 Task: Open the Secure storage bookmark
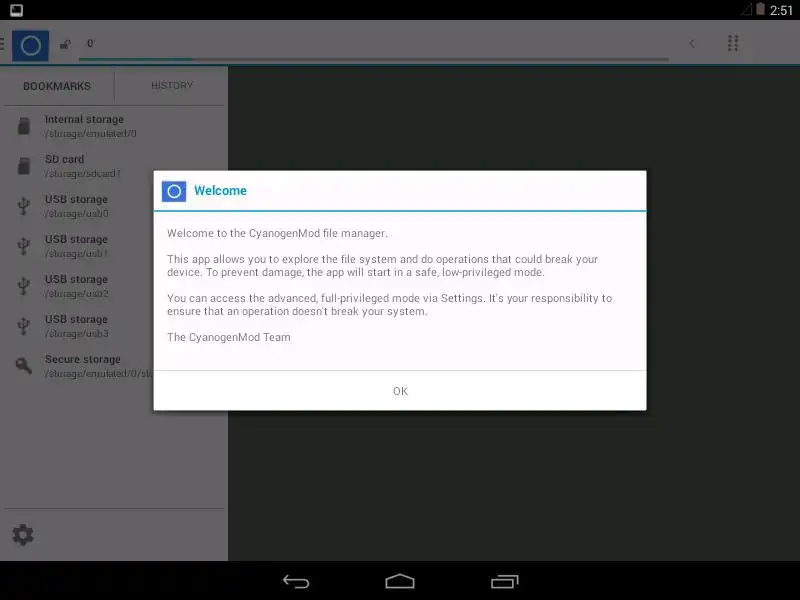(x=79, y=366)
